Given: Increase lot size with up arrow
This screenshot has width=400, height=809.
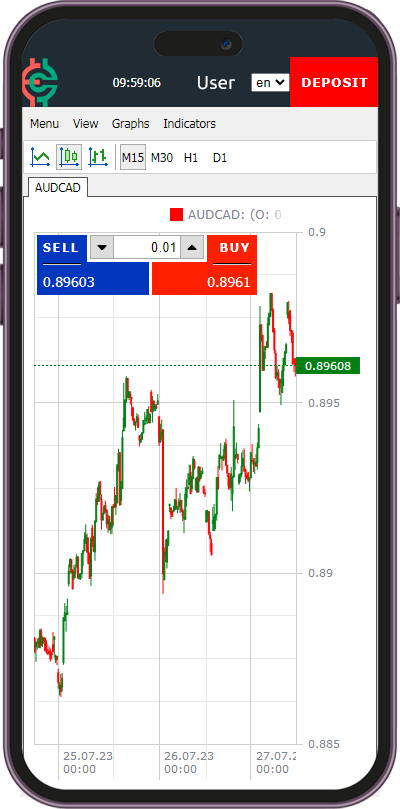Looking at the screenshot, I should coord(193,248).
